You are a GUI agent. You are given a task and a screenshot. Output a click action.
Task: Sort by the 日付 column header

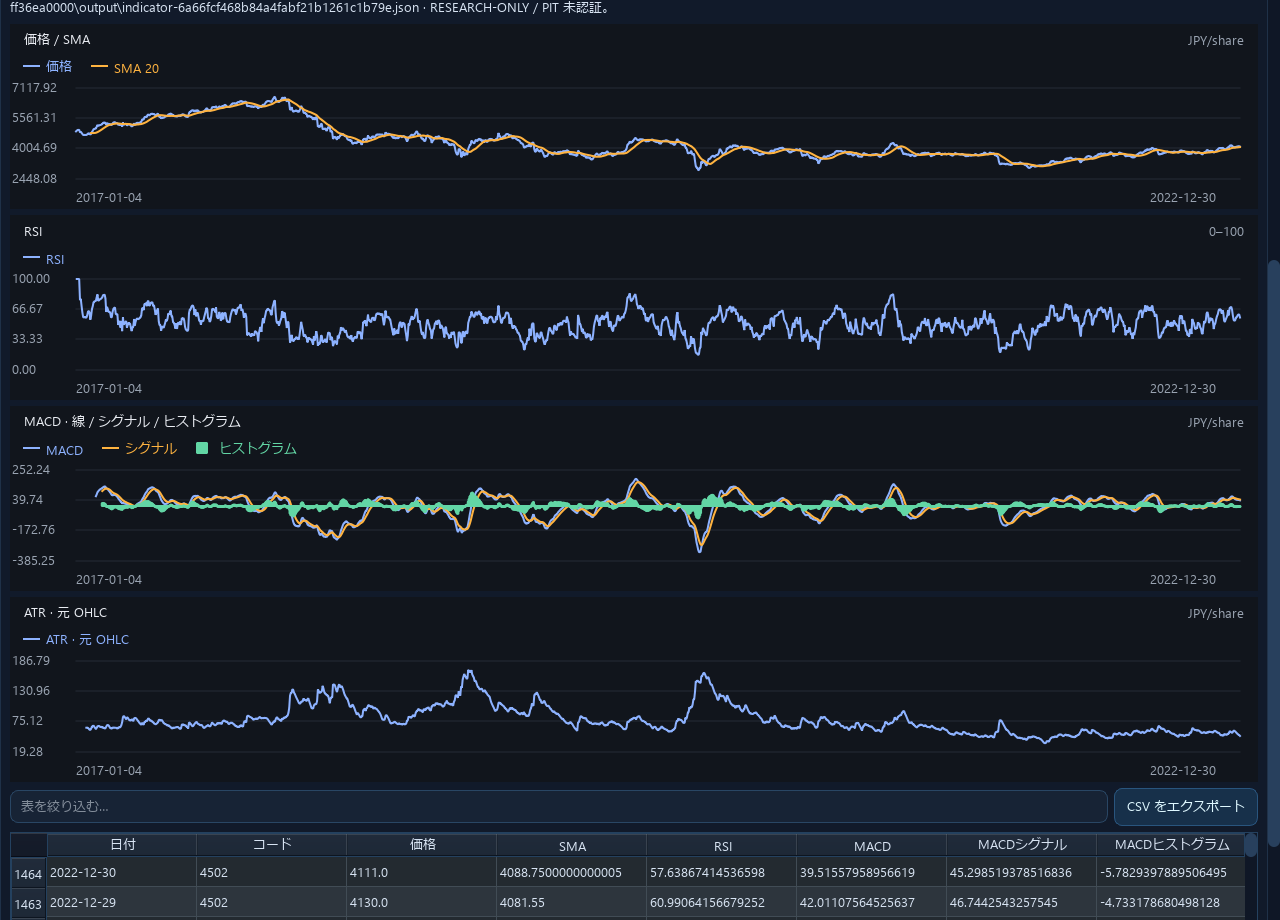[122, 845]
